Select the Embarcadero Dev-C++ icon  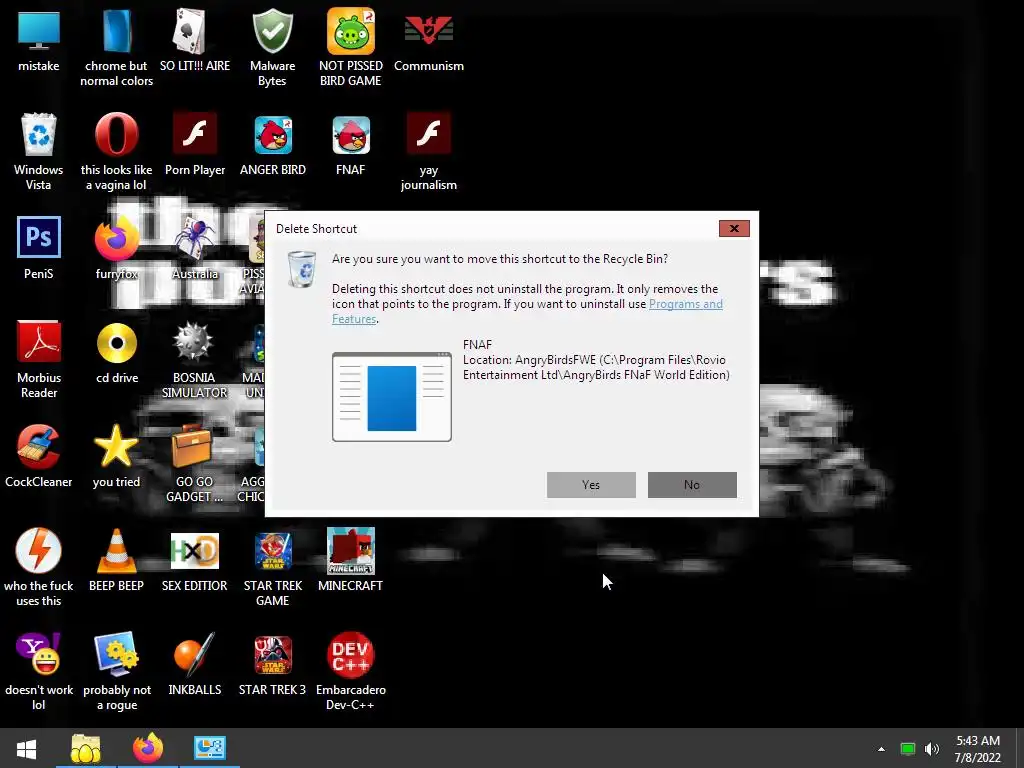point(351,654)
